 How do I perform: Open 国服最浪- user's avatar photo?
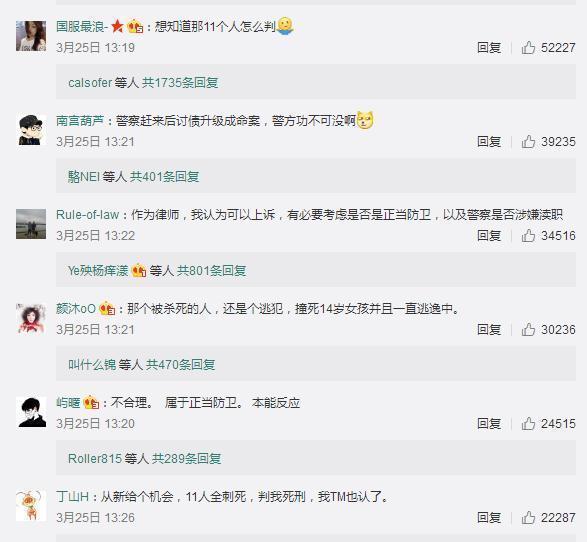point(31,36)
